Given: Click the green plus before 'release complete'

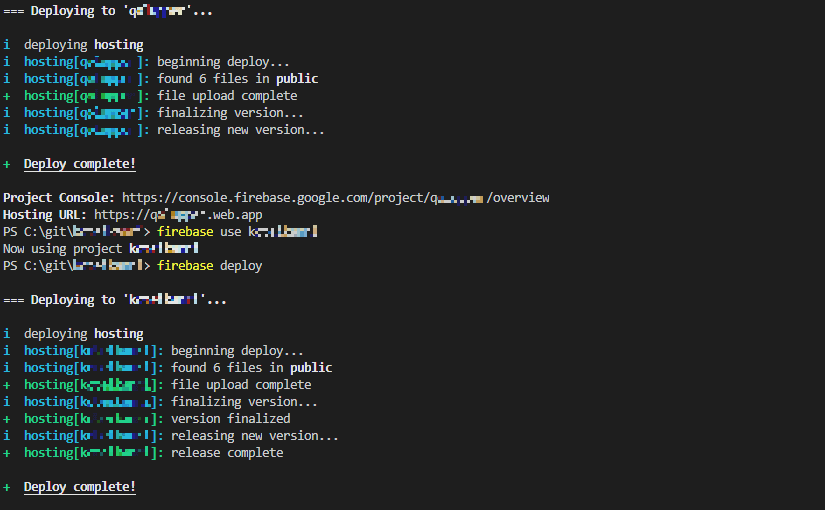Looking at the screenshot, I should 7,453.
